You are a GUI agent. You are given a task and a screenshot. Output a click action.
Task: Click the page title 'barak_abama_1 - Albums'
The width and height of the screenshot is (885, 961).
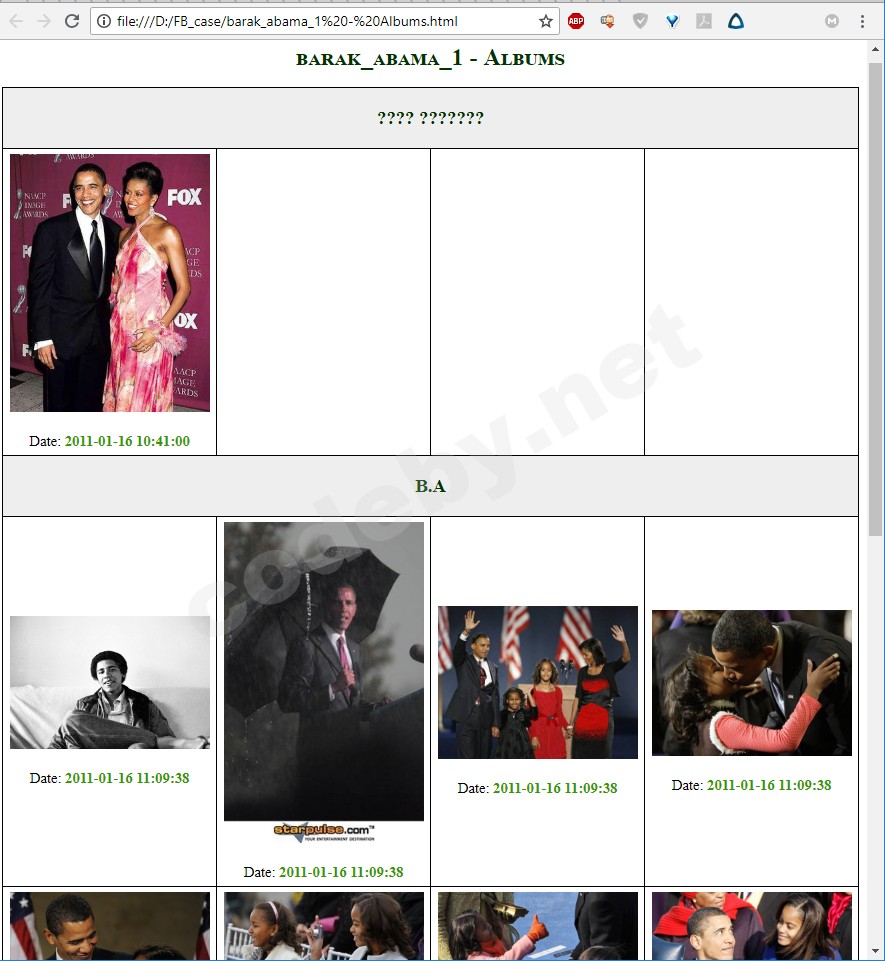click(430, 59)
